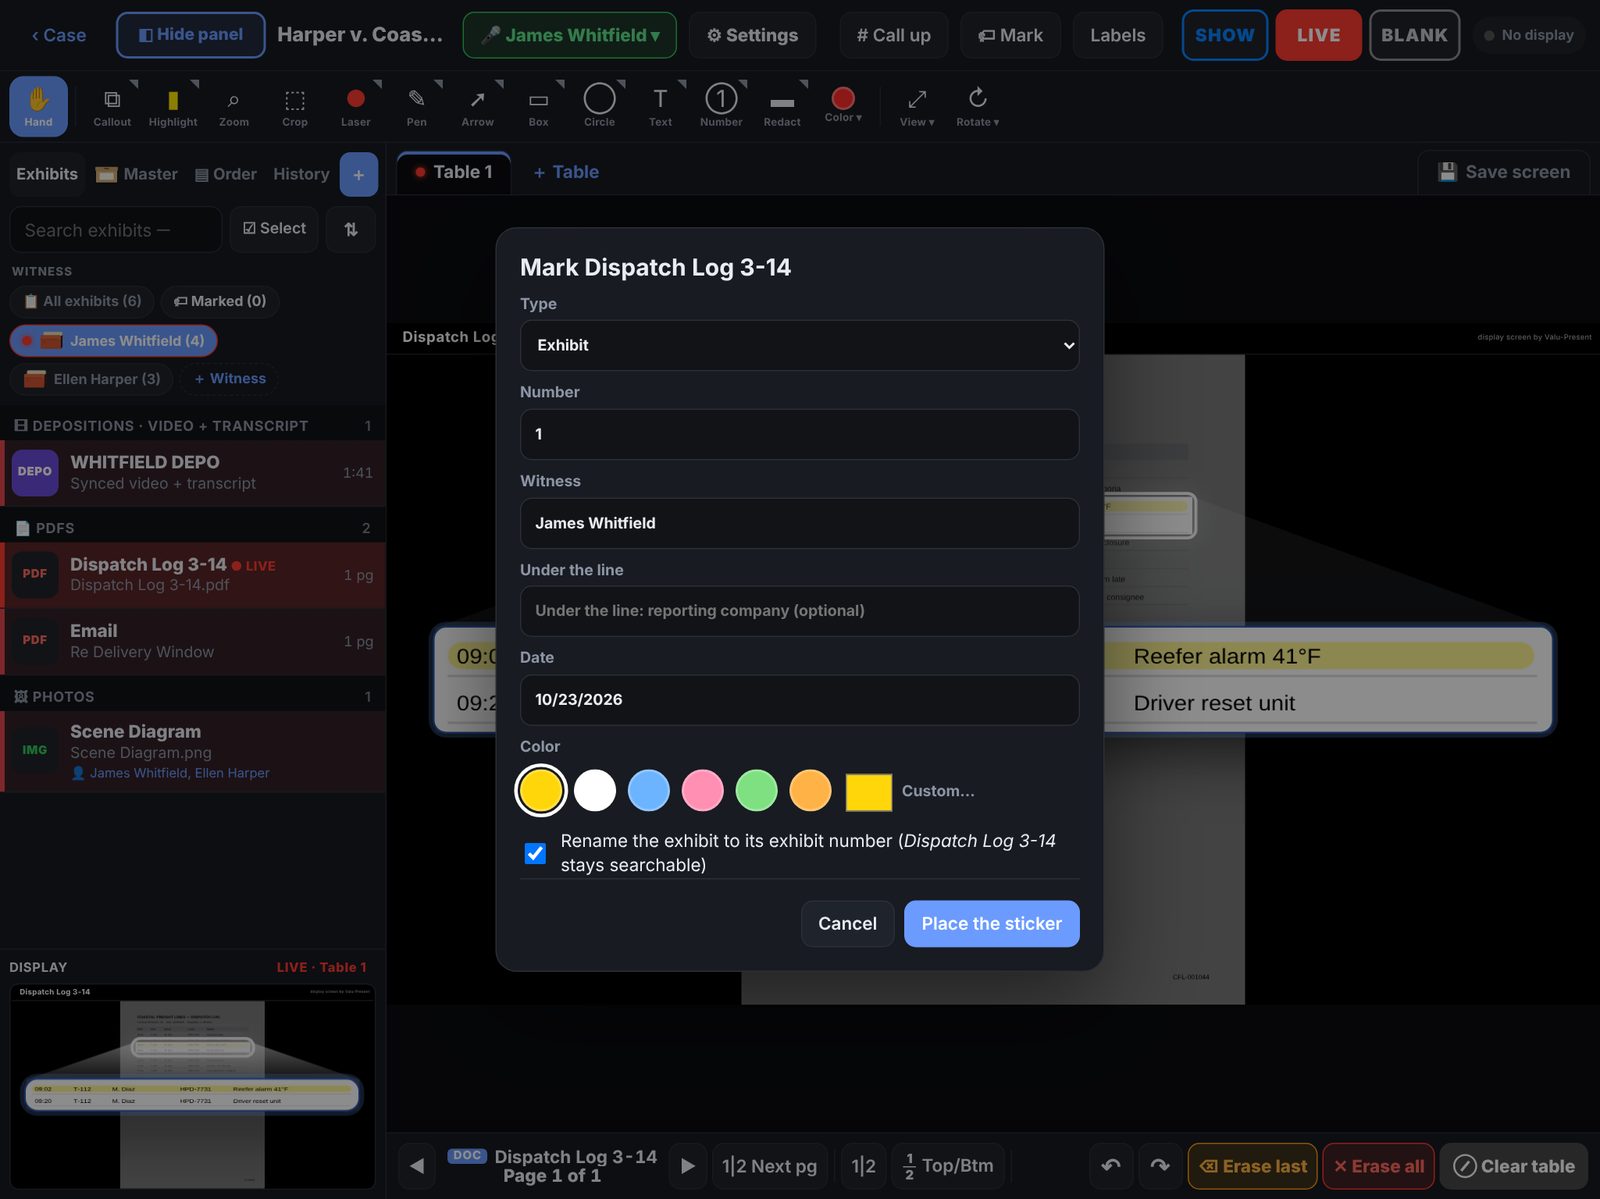This screenshot has width=1600, height=1199.
Task: Go to previous page arrow
Action: tap(417, 1166)
